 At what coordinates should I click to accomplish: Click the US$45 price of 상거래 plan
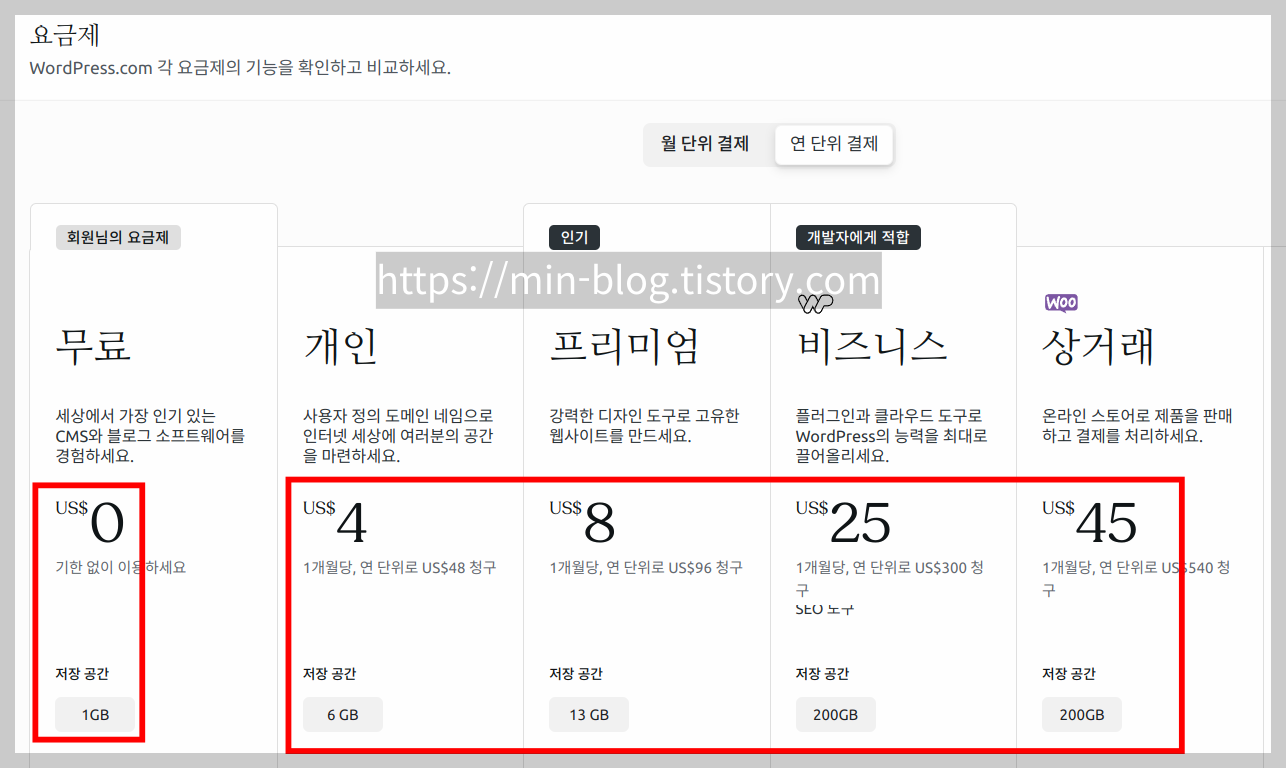(x=1090, y=521)
